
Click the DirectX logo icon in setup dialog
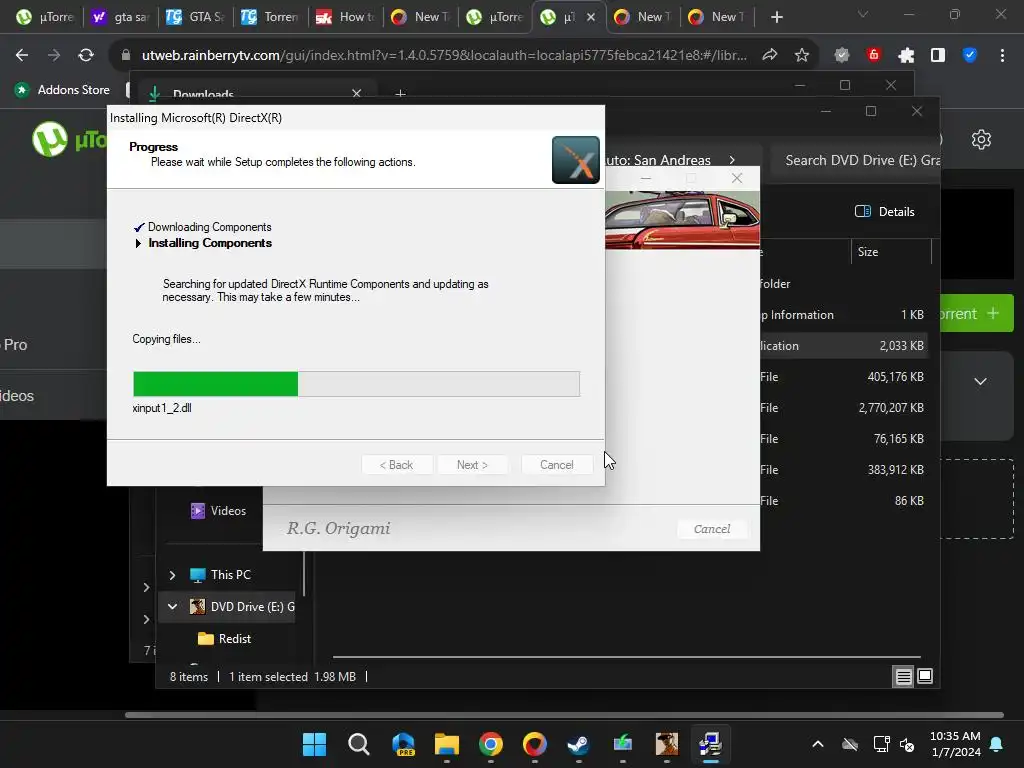coord(575,160)
